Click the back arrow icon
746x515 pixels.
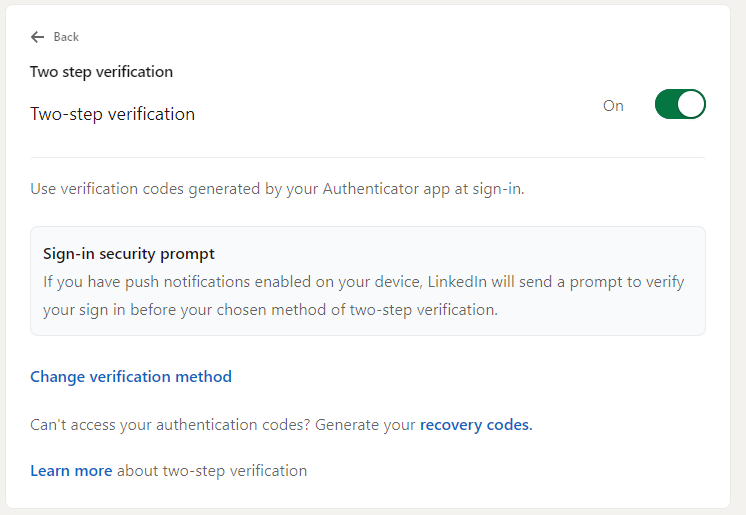(x=38, y=37)
